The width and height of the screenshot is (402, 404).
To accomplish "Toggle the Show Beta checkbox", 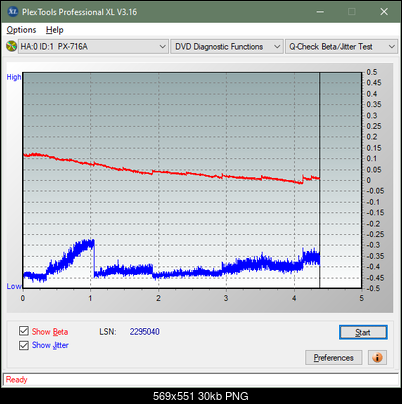I will (x=24, y=331).
